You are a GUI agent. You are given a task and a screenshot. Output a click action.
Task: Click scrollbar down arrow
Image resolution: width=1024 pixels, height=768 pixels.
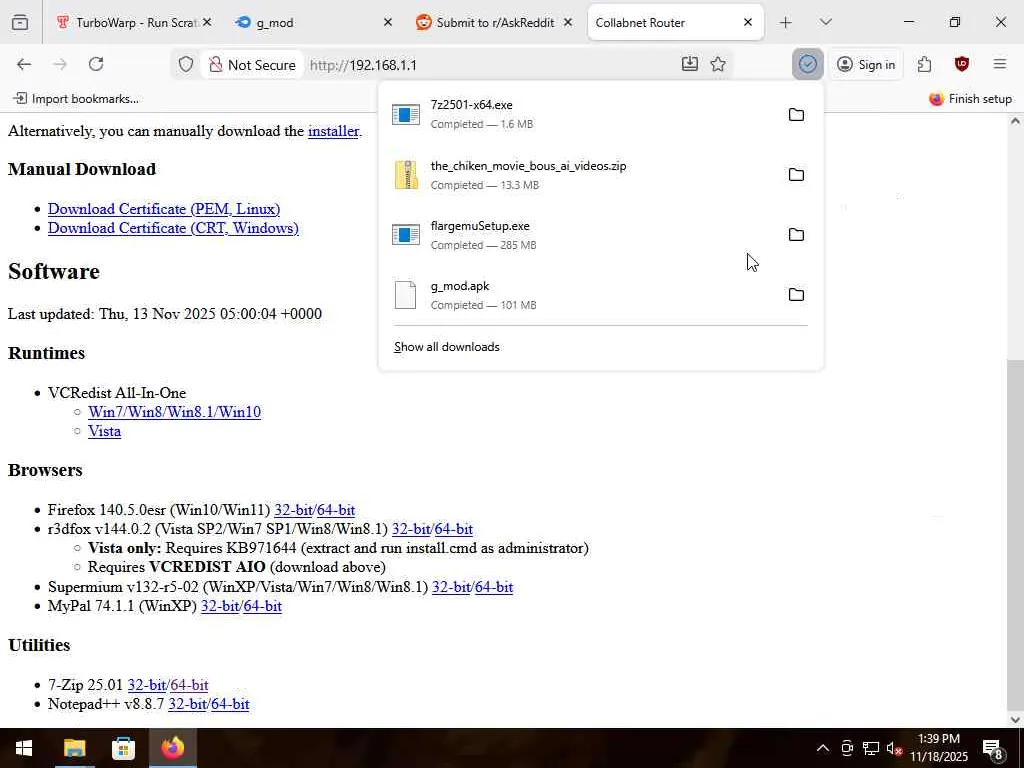pyautogui.click(x=1015, y=720)
